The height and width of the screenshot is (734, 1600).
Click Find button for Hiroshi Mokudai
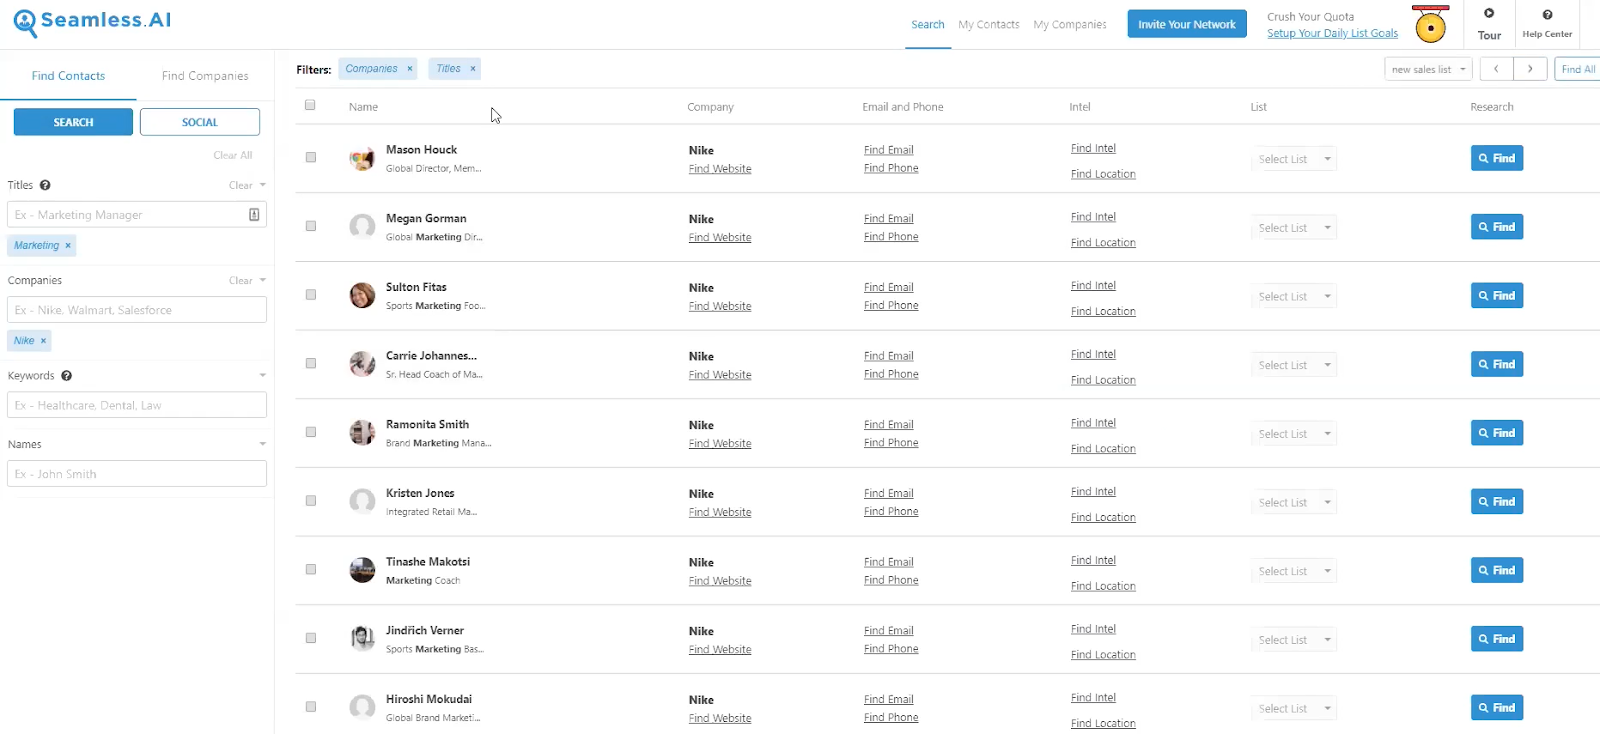1497,708
